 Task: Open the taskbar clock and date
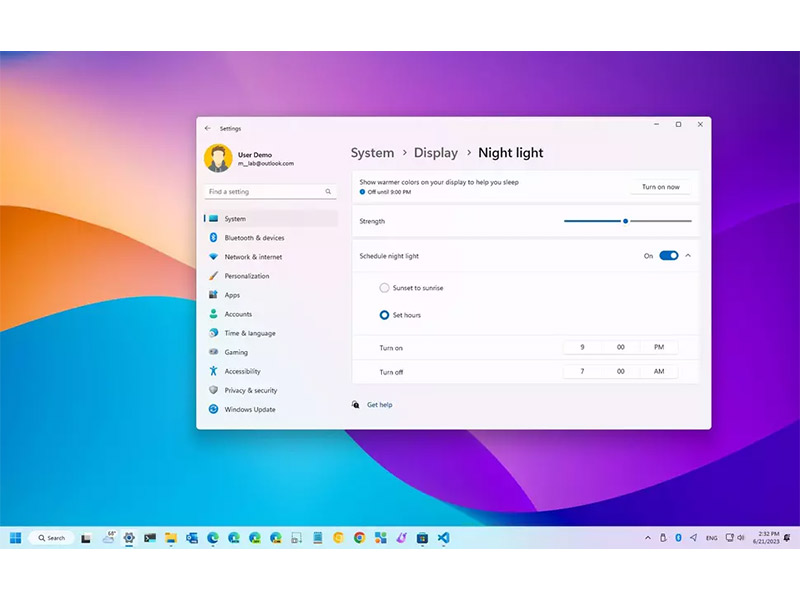pyautogui.click(x=766, y=538)
